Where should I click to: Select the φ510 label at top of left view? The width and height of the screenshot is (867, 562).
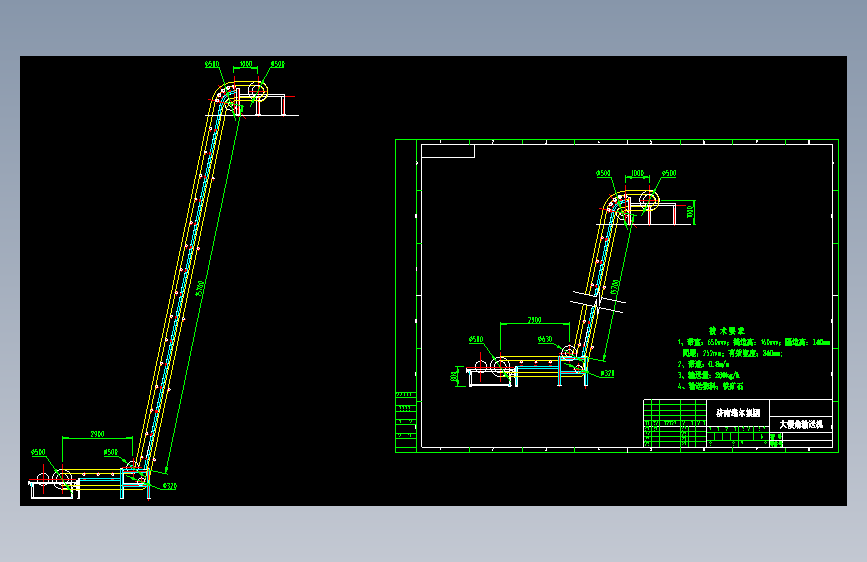coord(212,64)
